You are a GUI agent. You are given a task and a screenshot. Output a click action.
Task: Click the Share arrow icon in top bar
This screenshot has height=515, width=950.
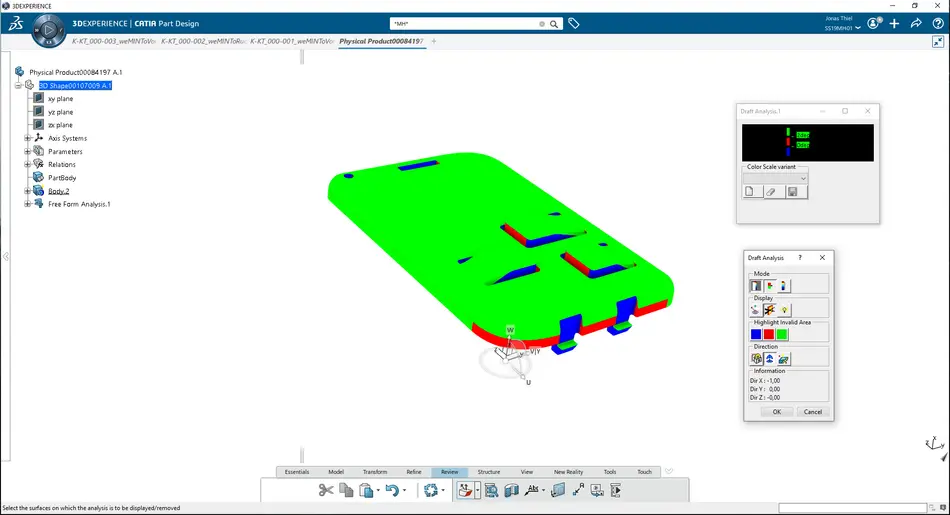click(916, 23)
